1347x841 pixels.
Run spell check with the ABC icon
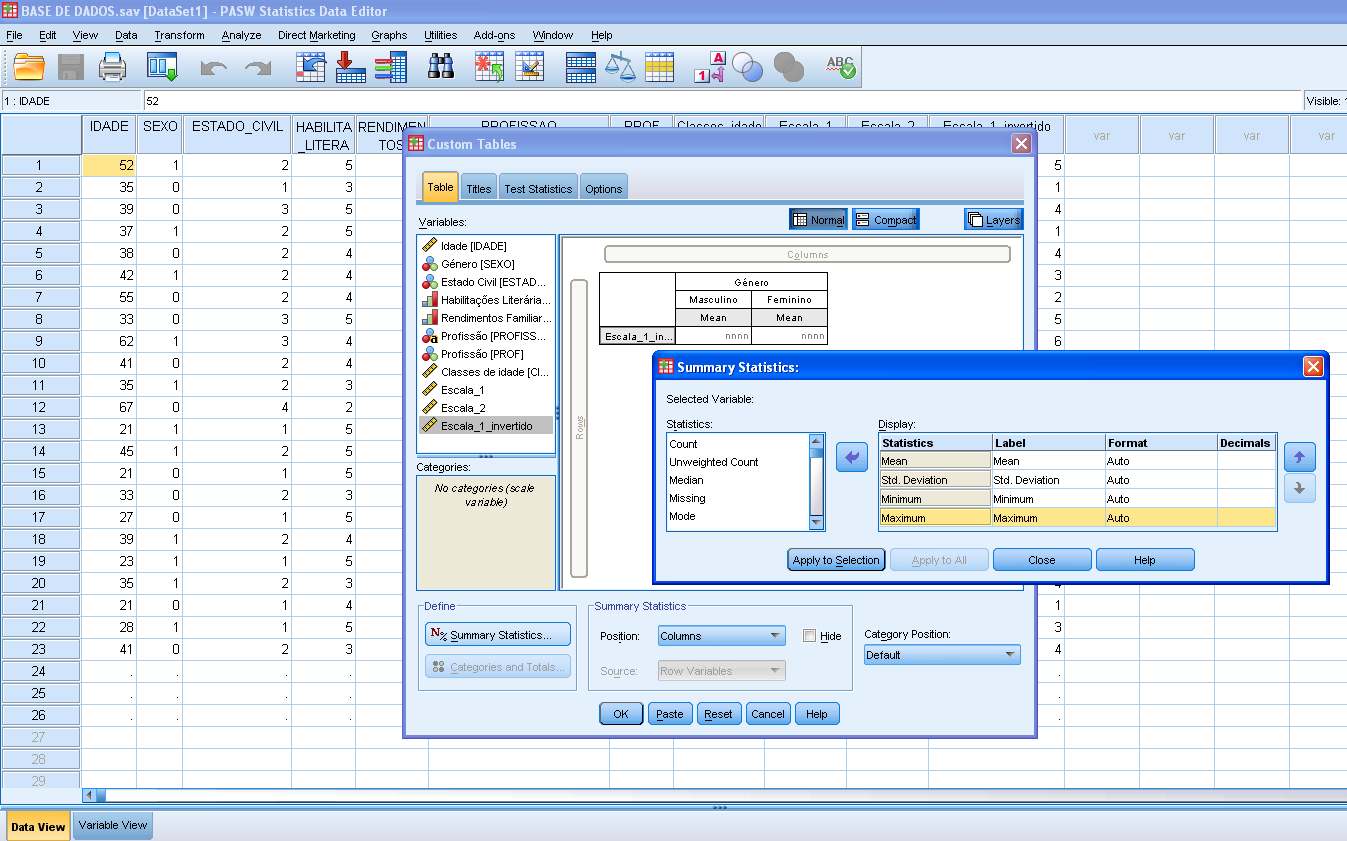click(x=840, y=66)
